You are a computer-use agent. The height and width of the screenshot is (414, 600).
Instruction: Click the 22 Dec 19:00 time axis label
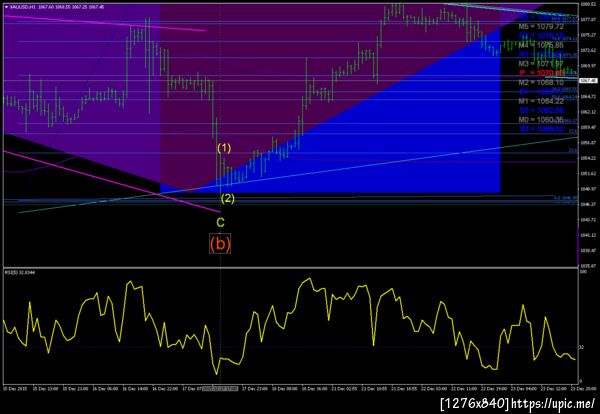[492, 389]
